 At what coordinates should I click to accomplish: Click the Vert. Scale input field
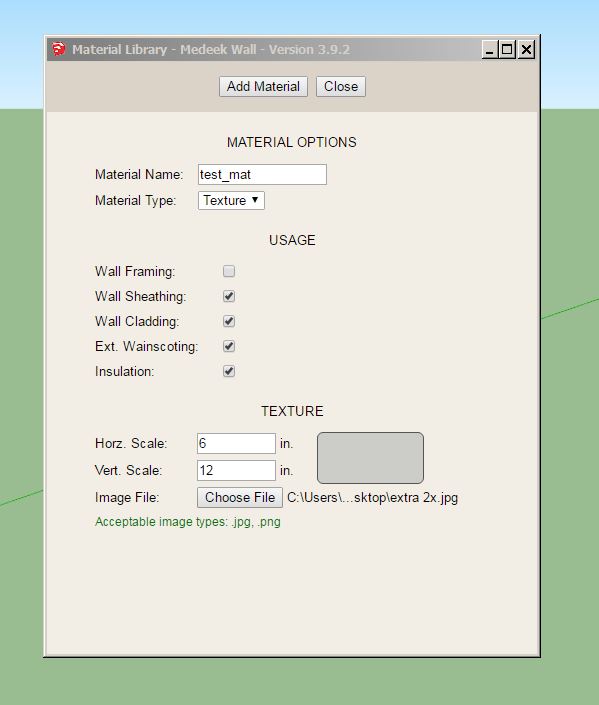[236, 470]
